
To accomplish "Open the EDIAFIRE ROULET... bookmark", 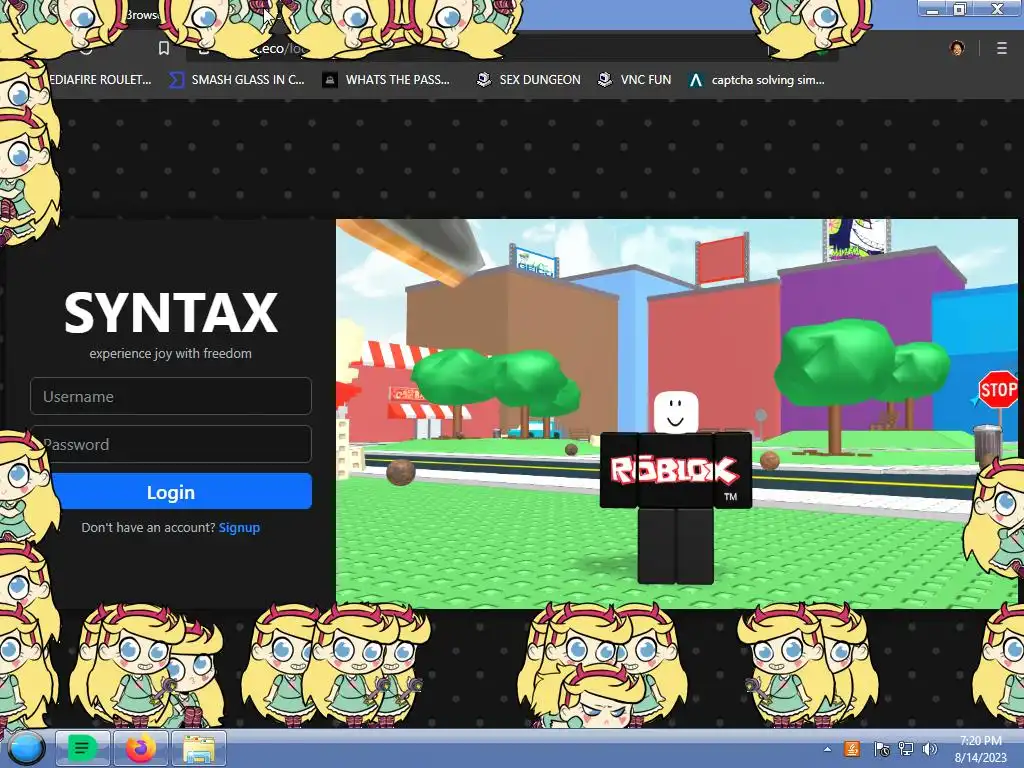I will 100,80.
